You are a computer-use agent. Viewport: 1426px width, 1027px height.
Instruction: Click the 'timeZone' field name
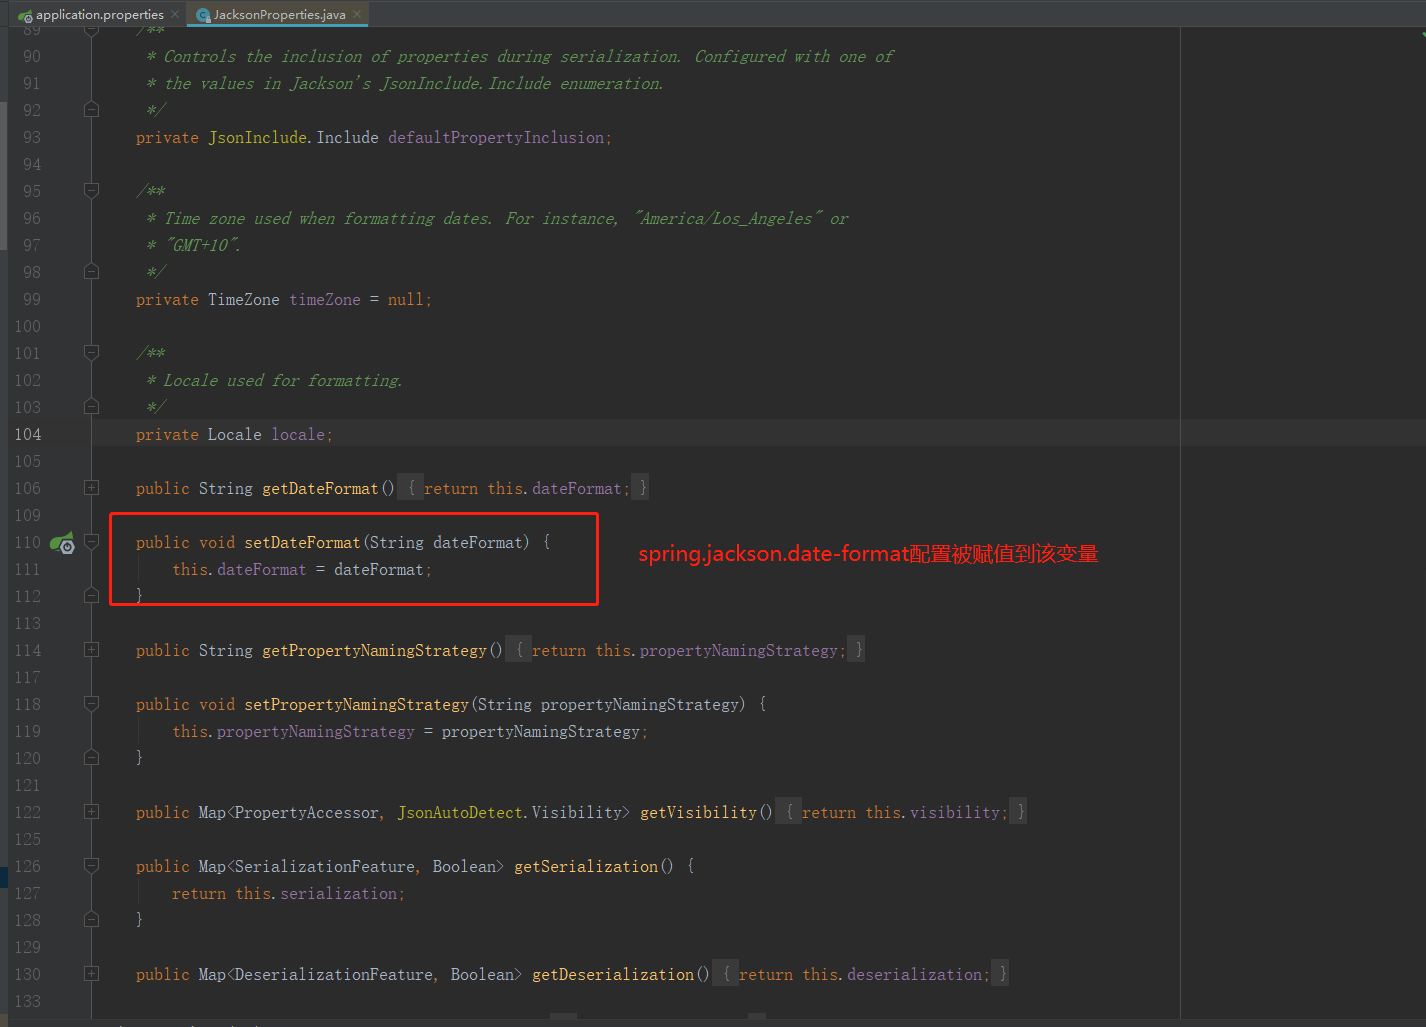(x=325, y=299)
